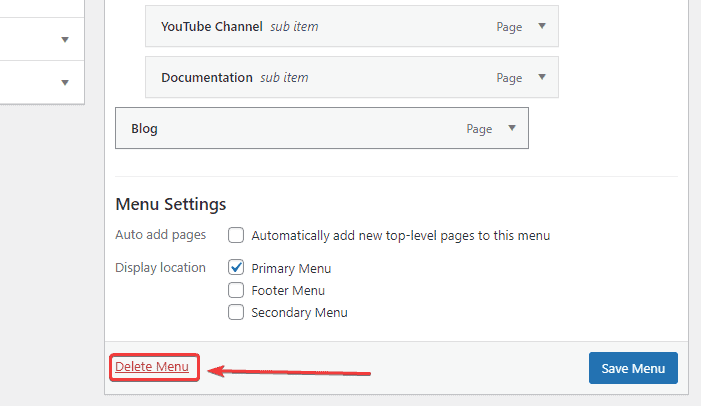Expand the upper collapsed left sidebar panel arrow

[x=65, y=40]
